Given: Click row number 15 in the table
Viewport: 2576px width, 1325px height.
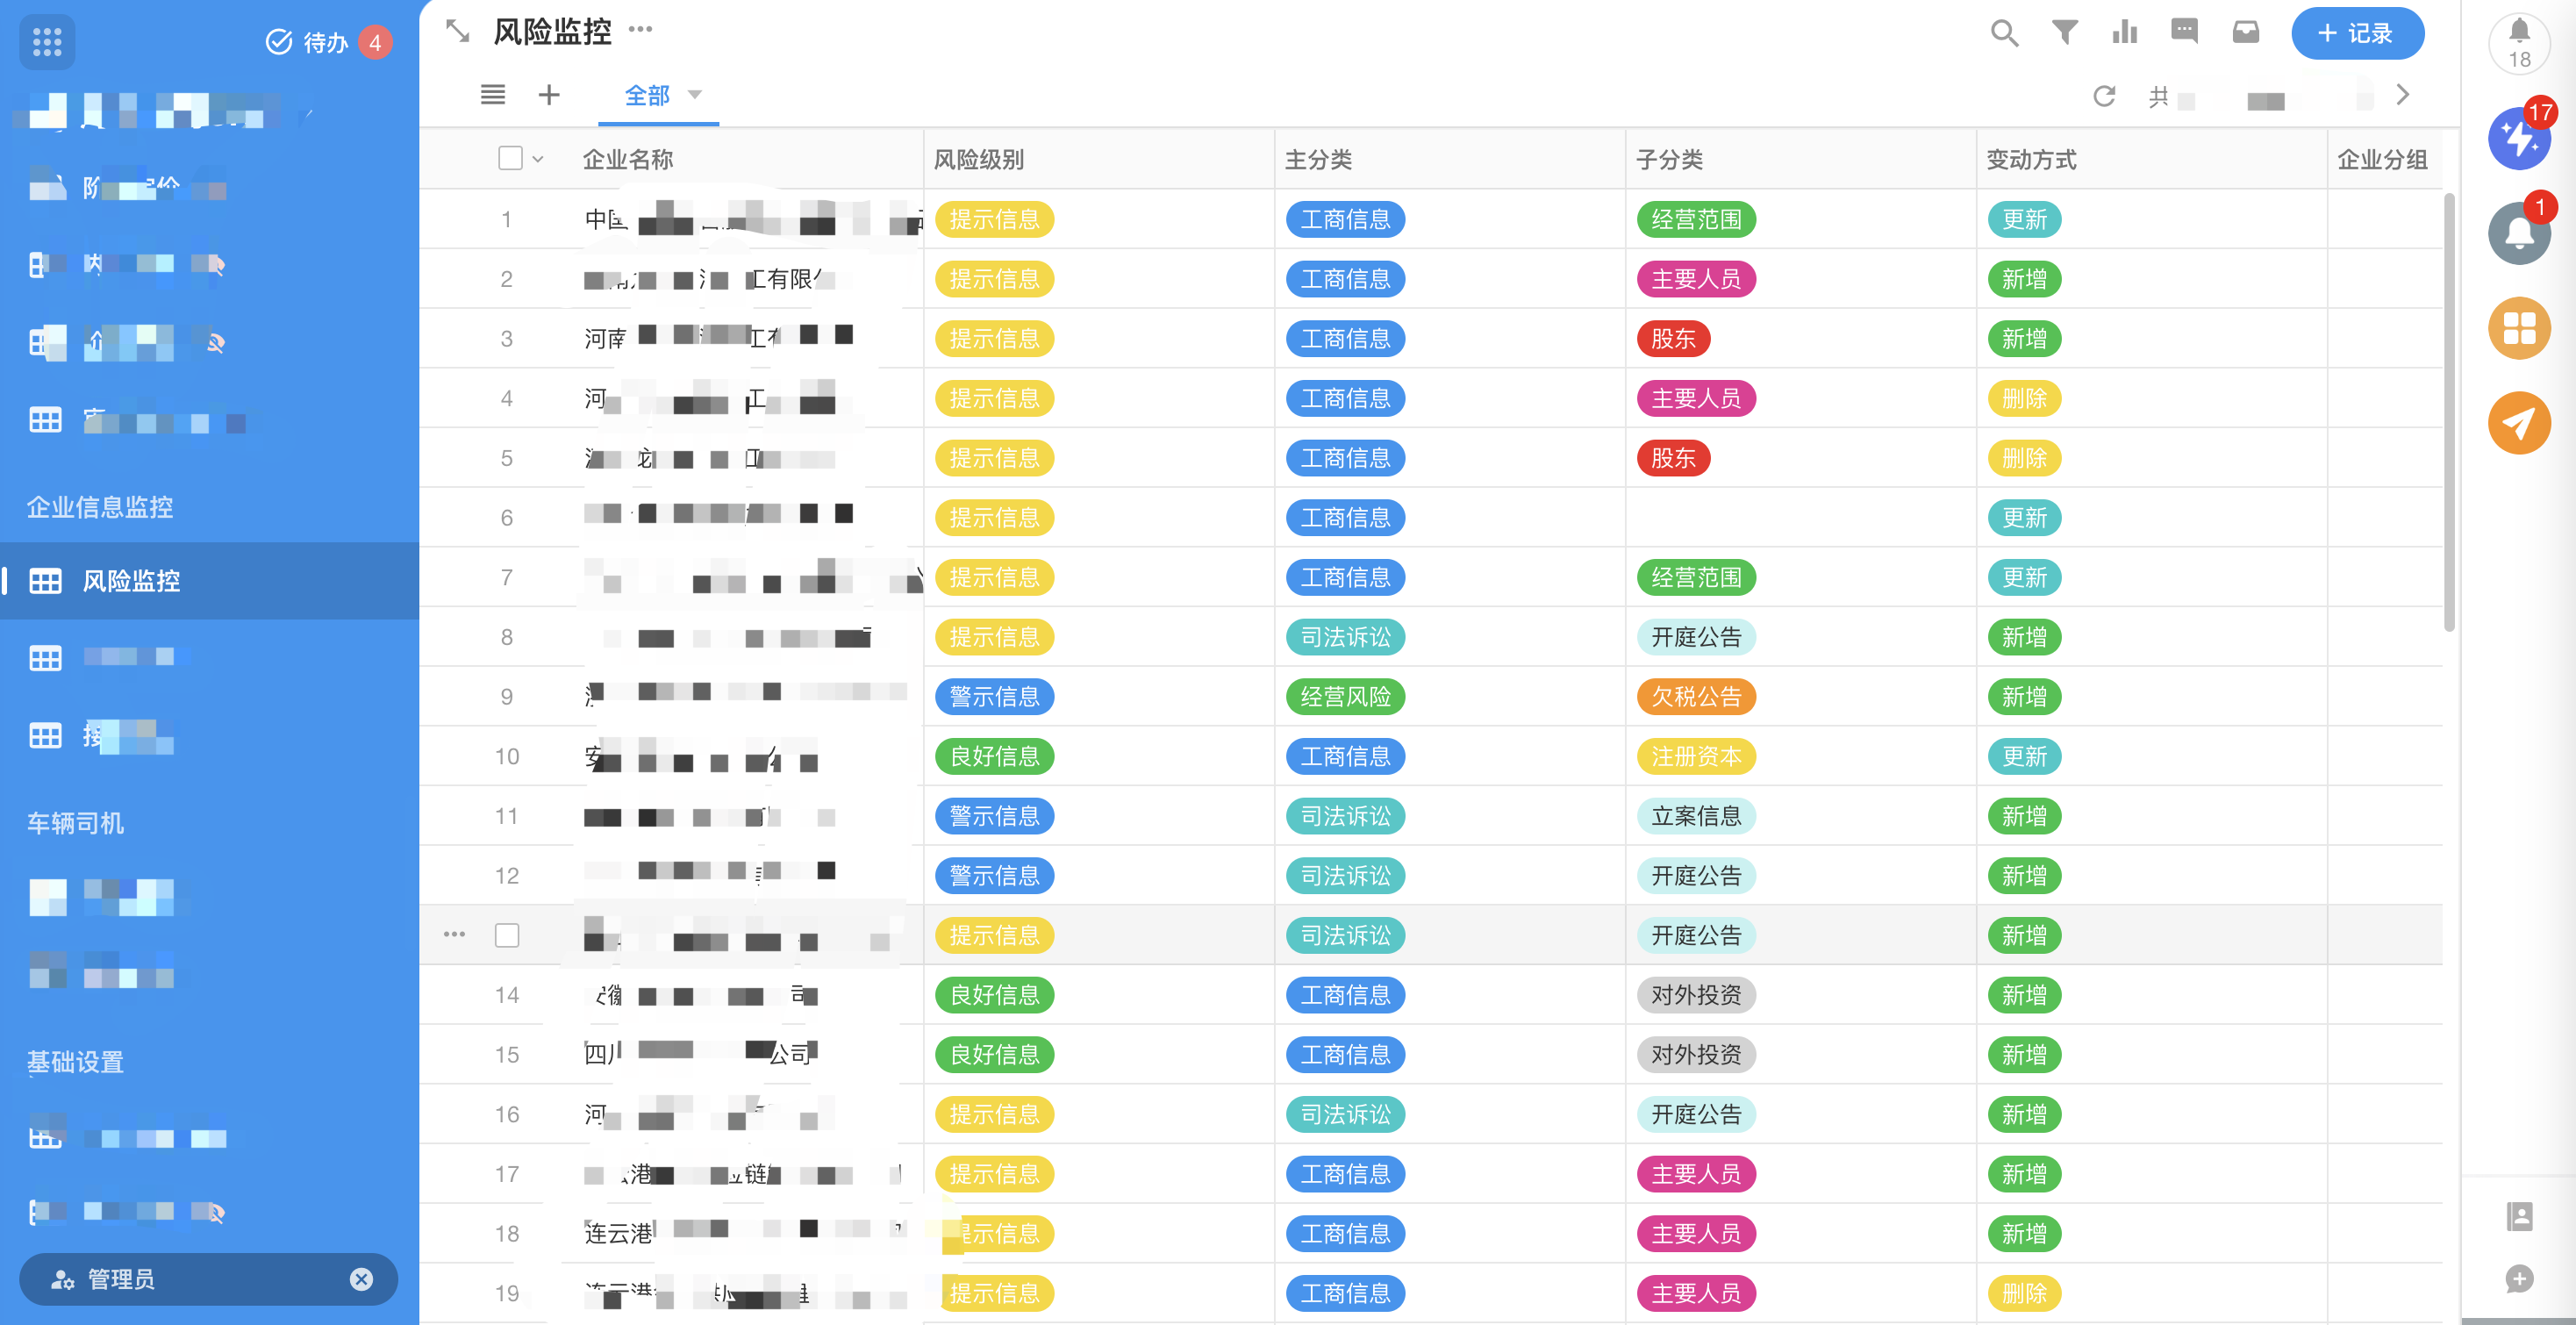Looking at the screenshot, I should (x=507, y=1055).
